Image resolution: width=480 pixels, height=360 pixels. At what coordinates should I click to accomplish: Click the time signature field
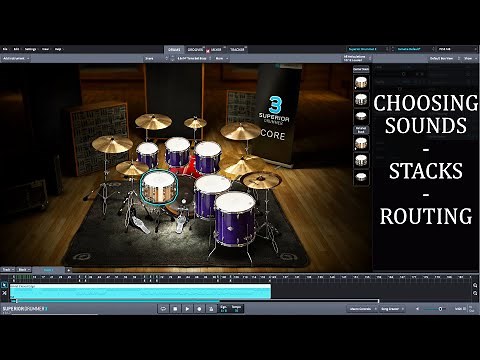224,309
